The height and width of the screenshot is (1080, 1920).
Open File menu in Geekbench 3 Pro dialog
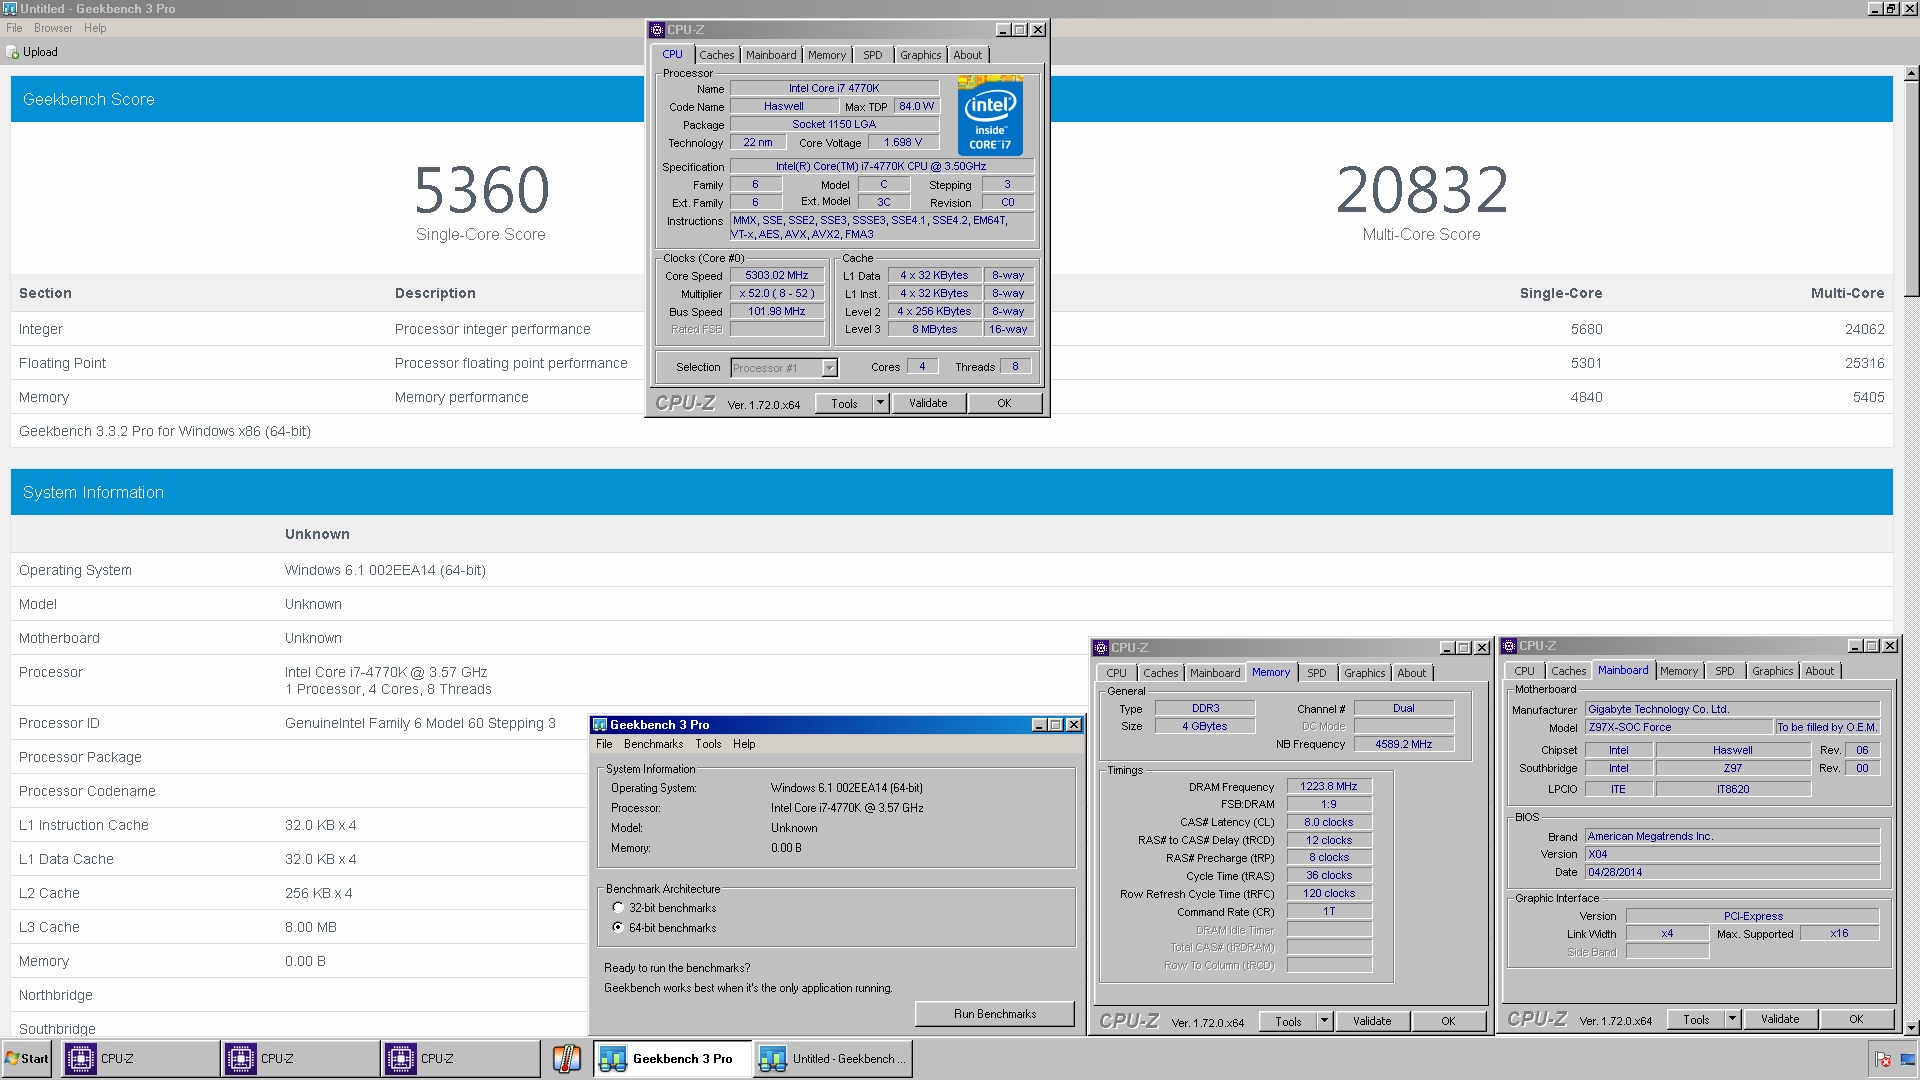coord(604,744)
